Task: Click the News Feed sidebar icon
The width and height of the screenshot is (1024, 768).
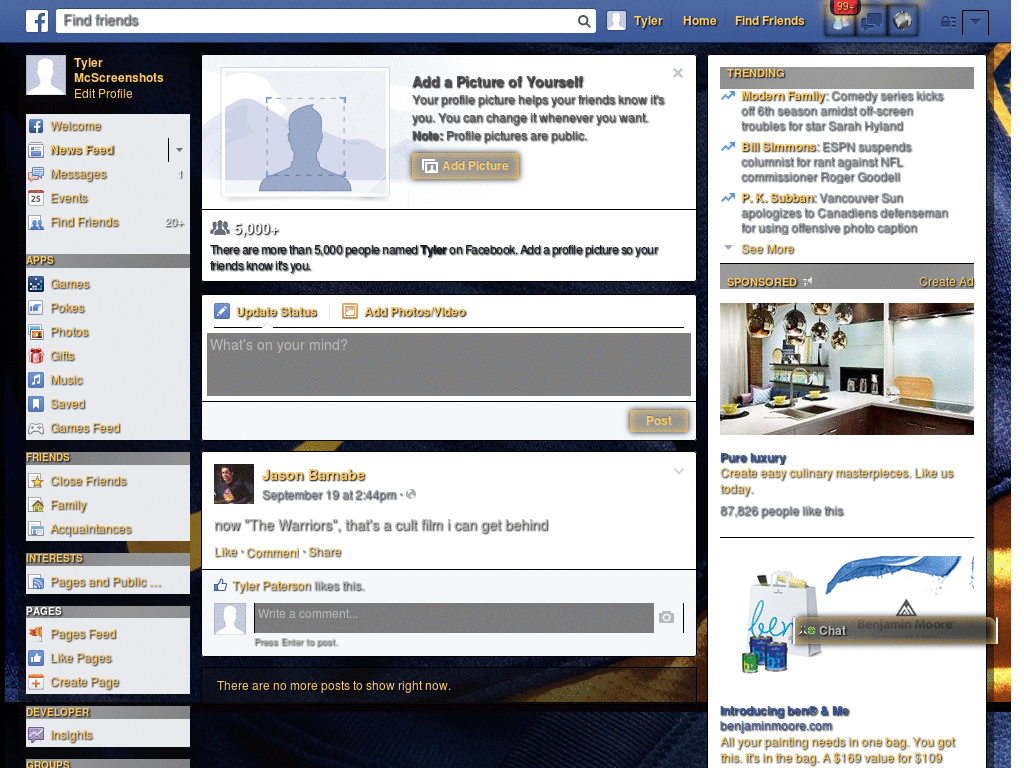Action: click(x=36, y=150)
